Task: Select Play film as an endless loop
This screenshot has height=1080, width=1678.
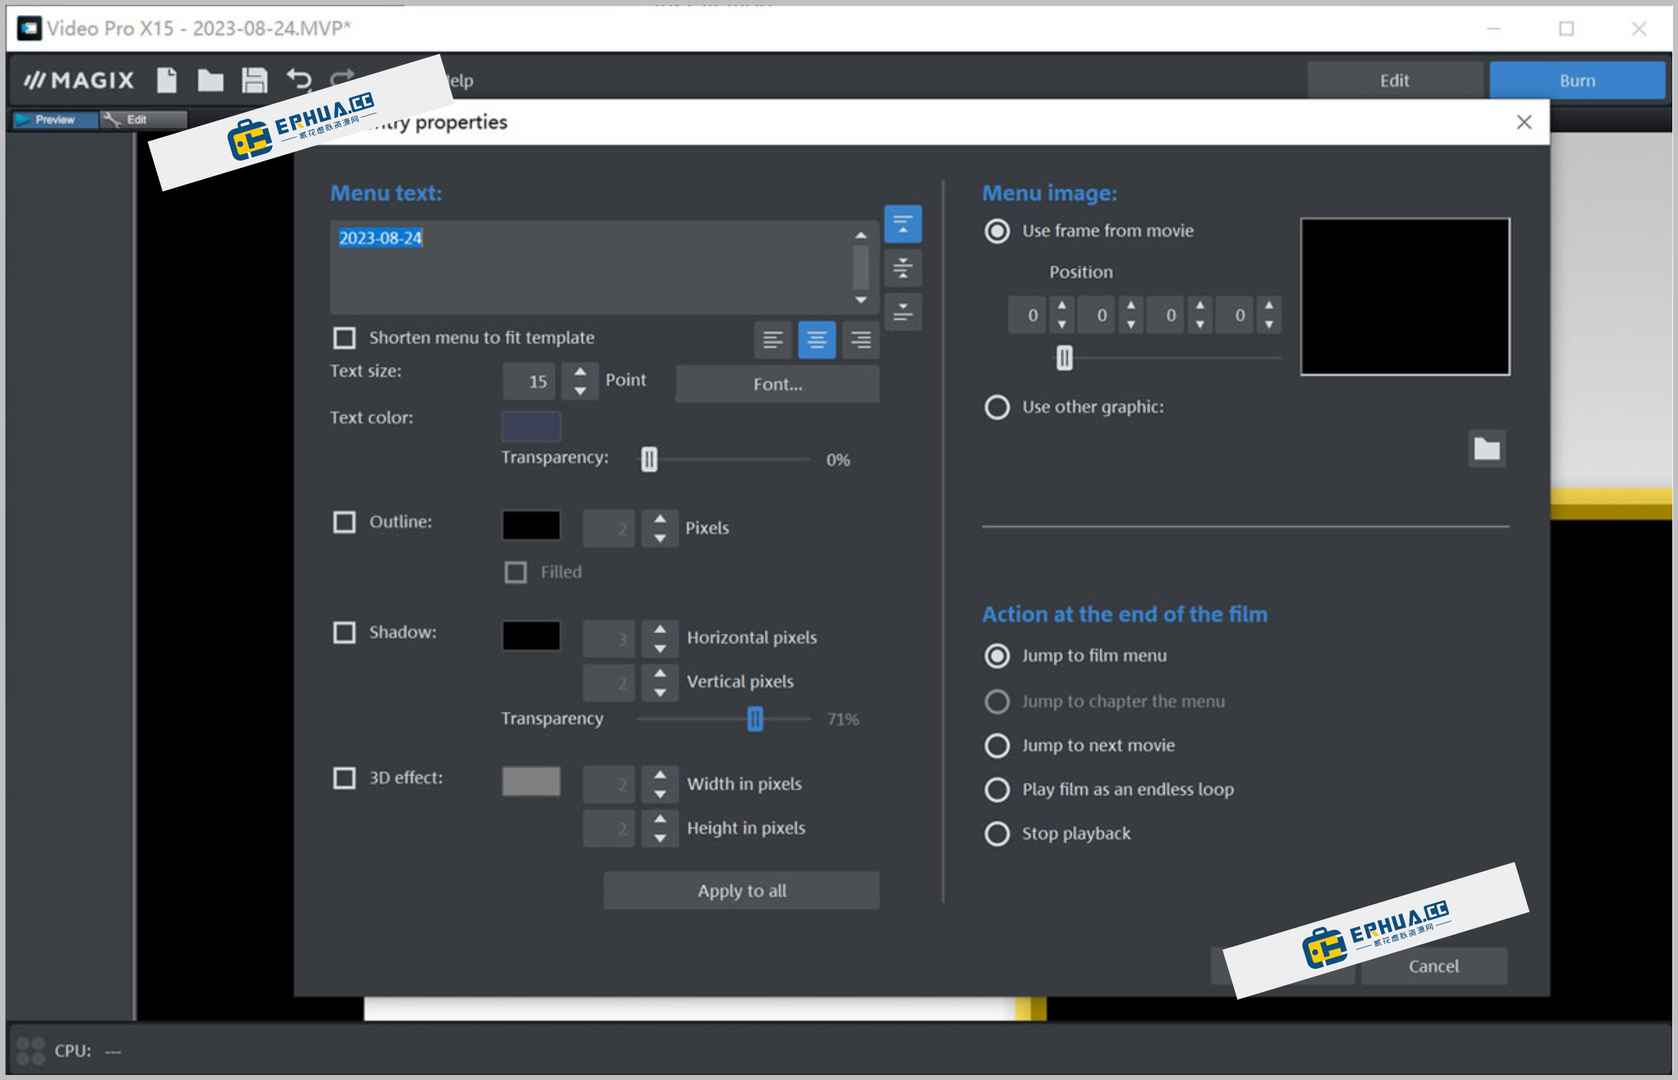Action: point(997,789)
